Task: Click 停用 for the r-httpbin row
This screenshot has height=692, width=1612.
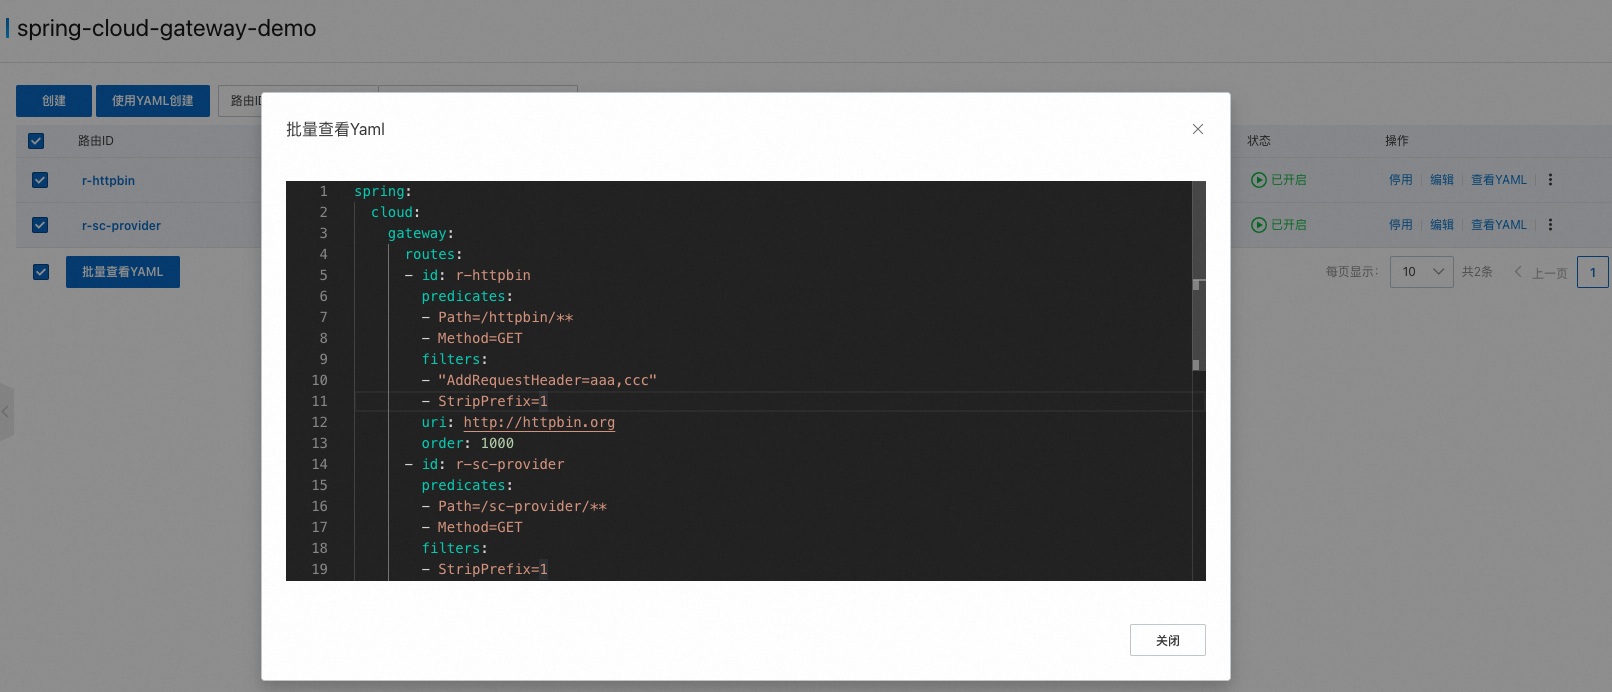Action: click(1401, 180)
